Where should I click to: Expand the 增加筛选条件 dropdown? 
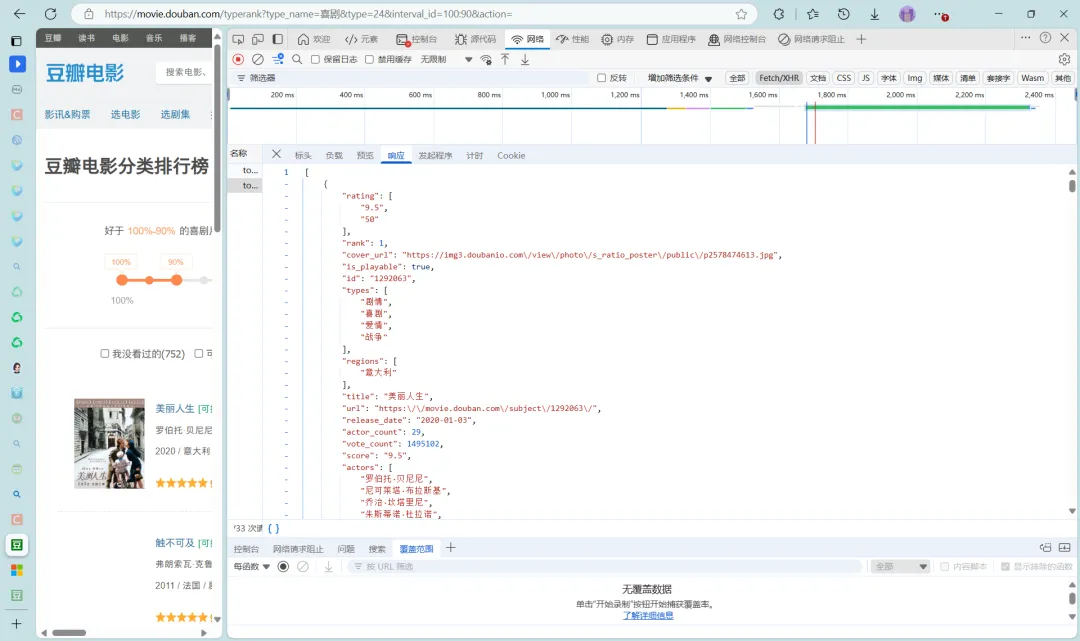click(679, 78)
